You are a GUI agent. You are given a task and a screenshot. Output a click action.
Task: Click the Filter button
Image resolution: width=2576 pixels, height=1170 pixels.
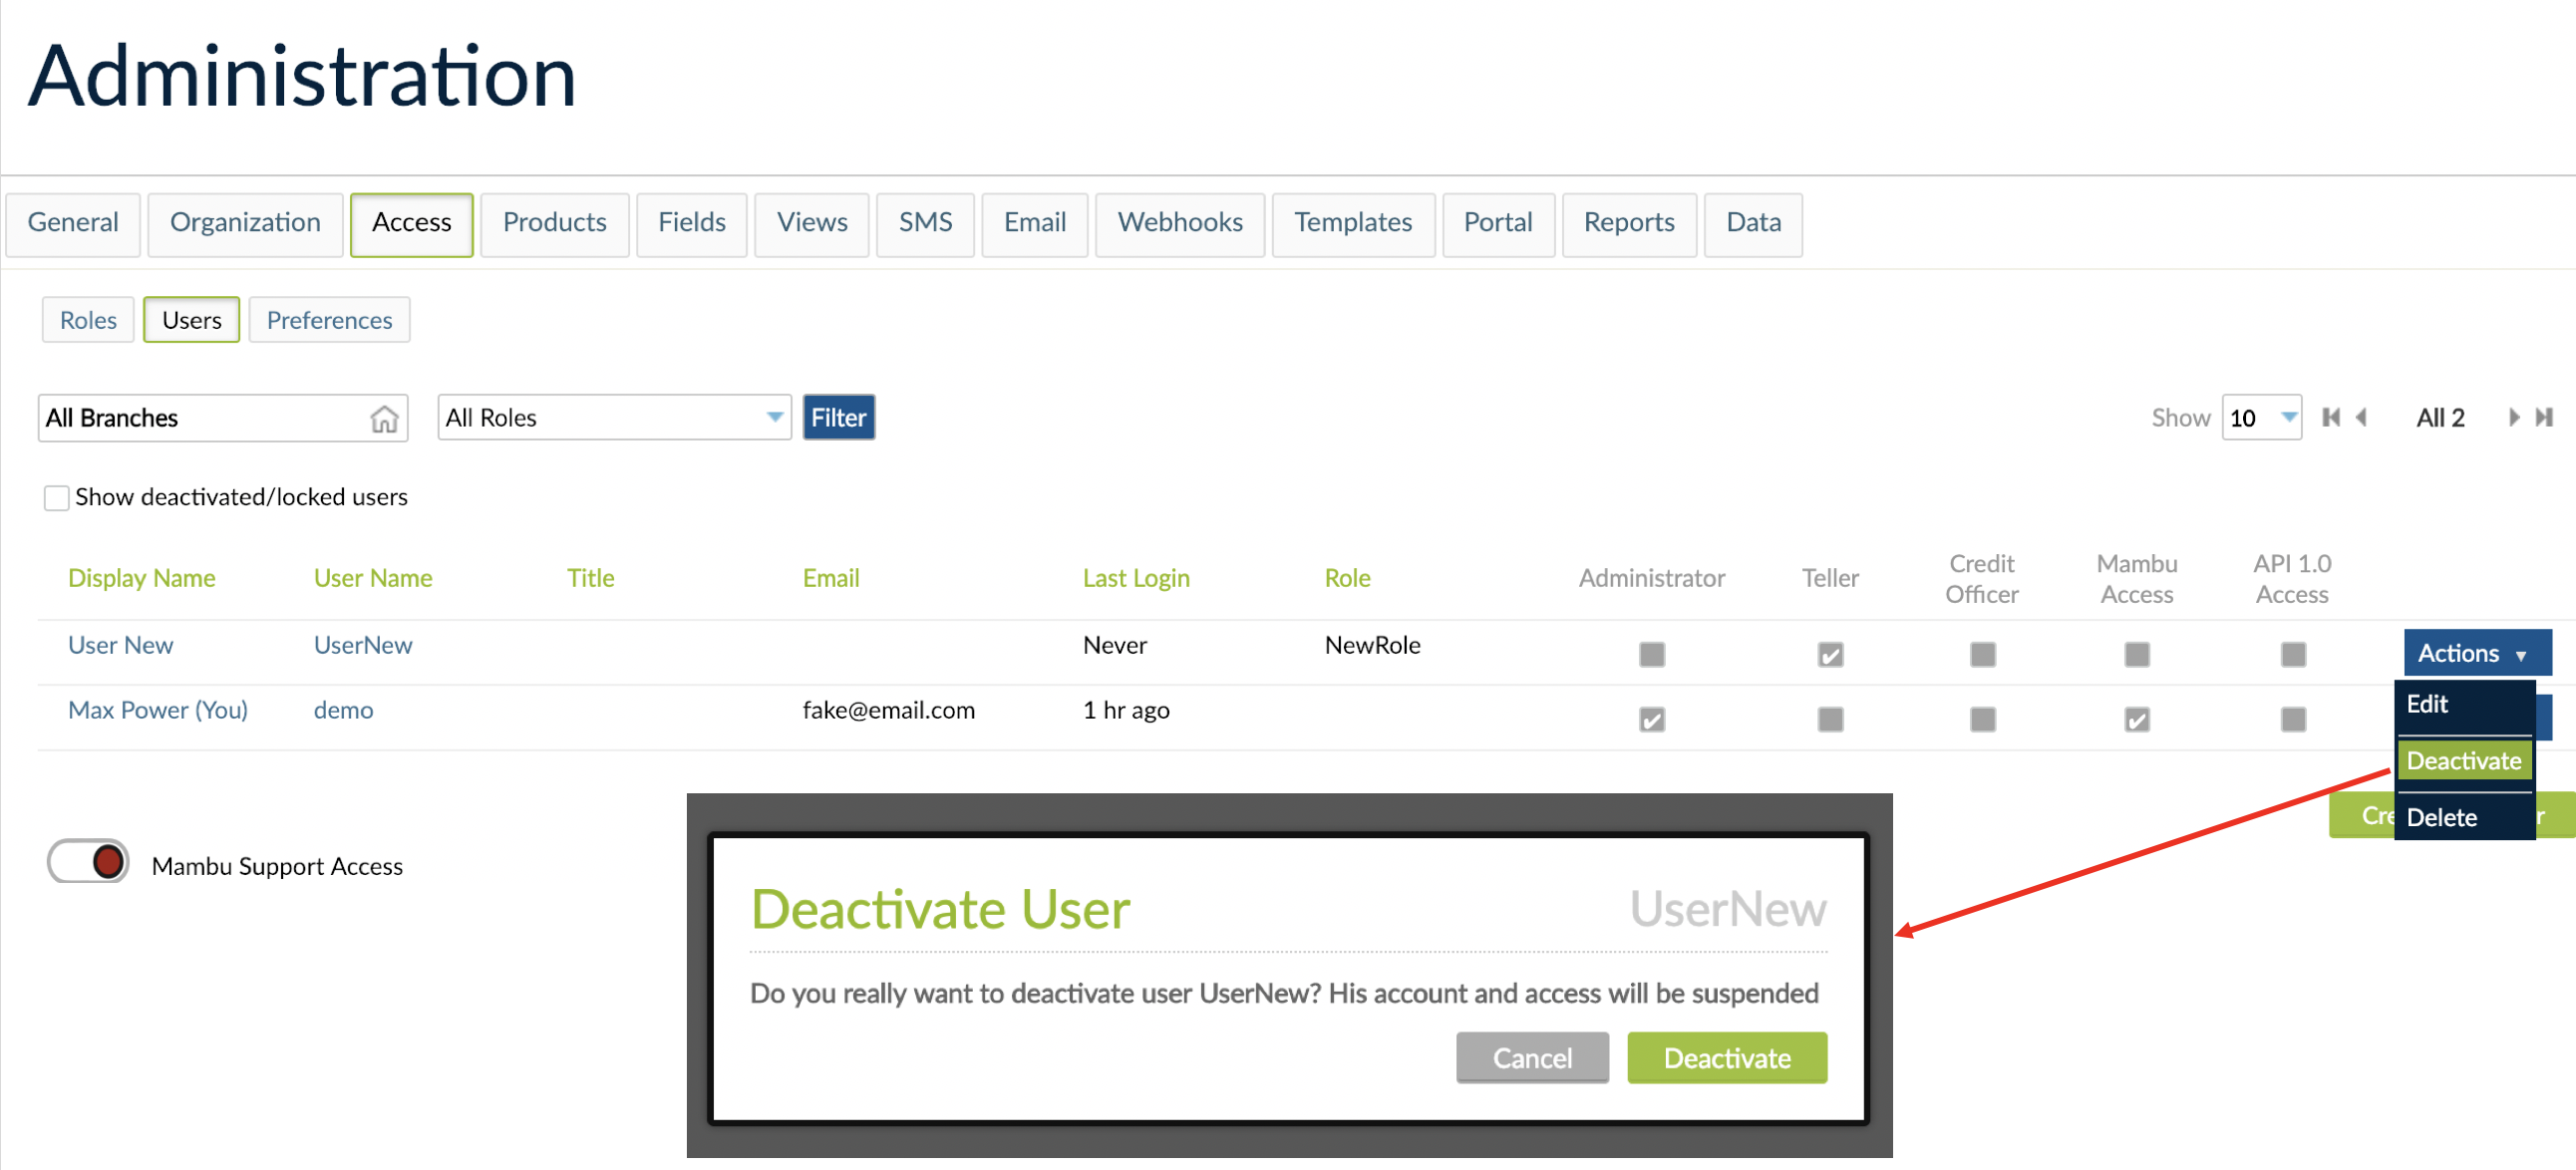click(x=838, y=417)
